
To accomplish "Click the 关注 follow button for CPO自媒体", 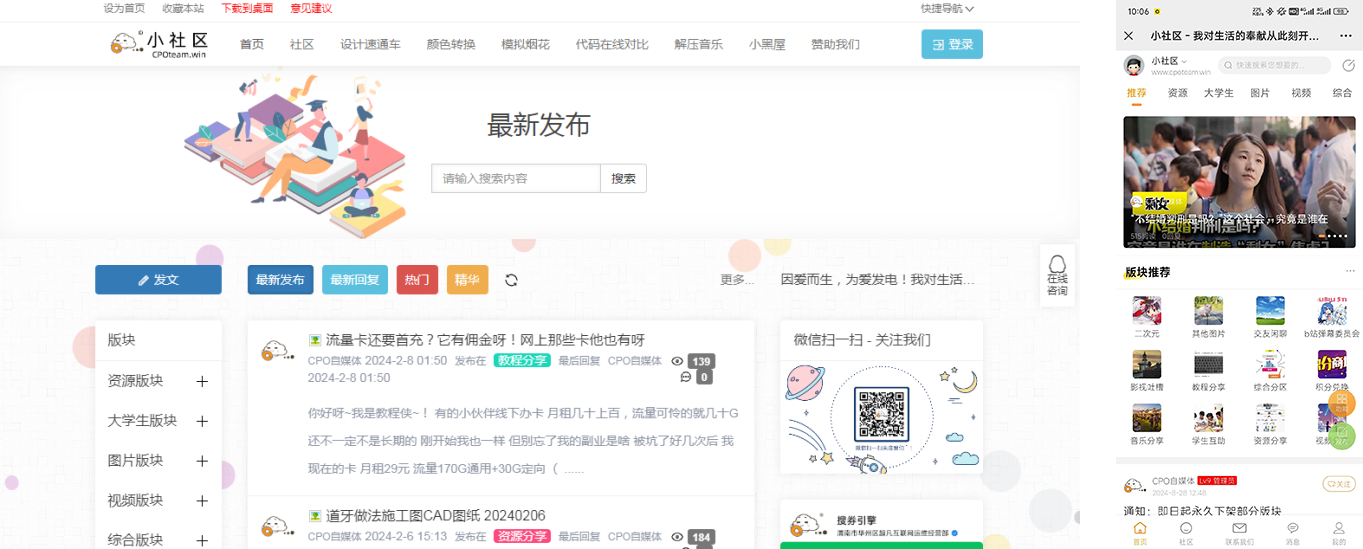I will [x=1339, y=484].
